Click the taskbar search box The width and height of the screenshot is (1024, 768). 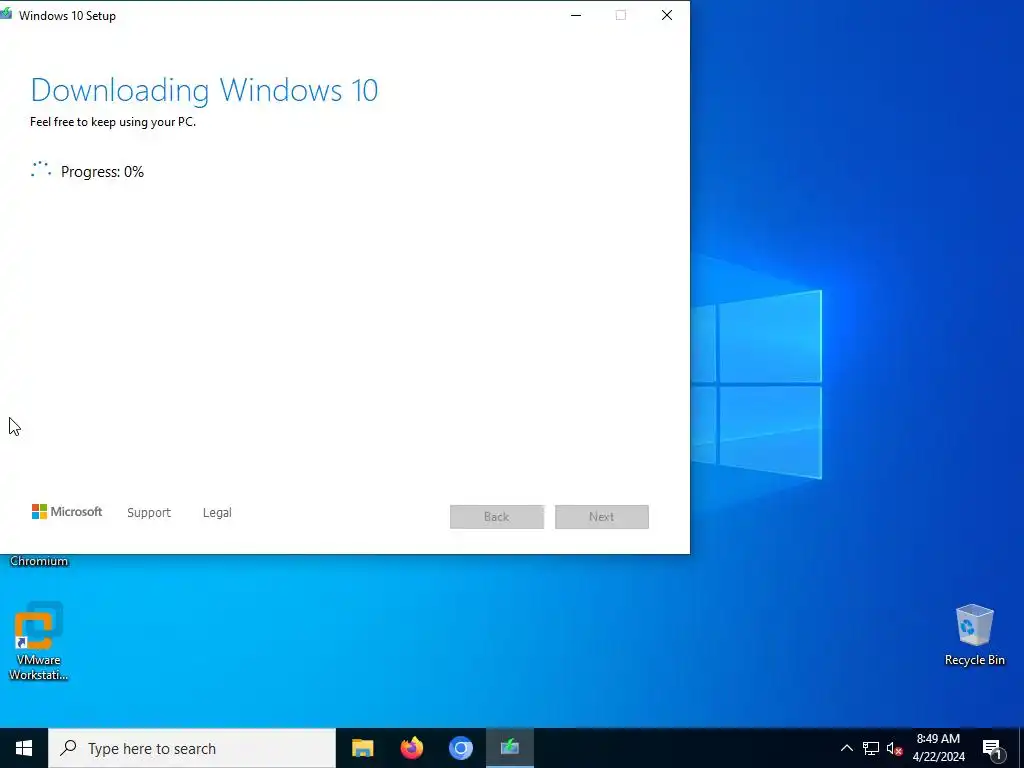[192, 748]
